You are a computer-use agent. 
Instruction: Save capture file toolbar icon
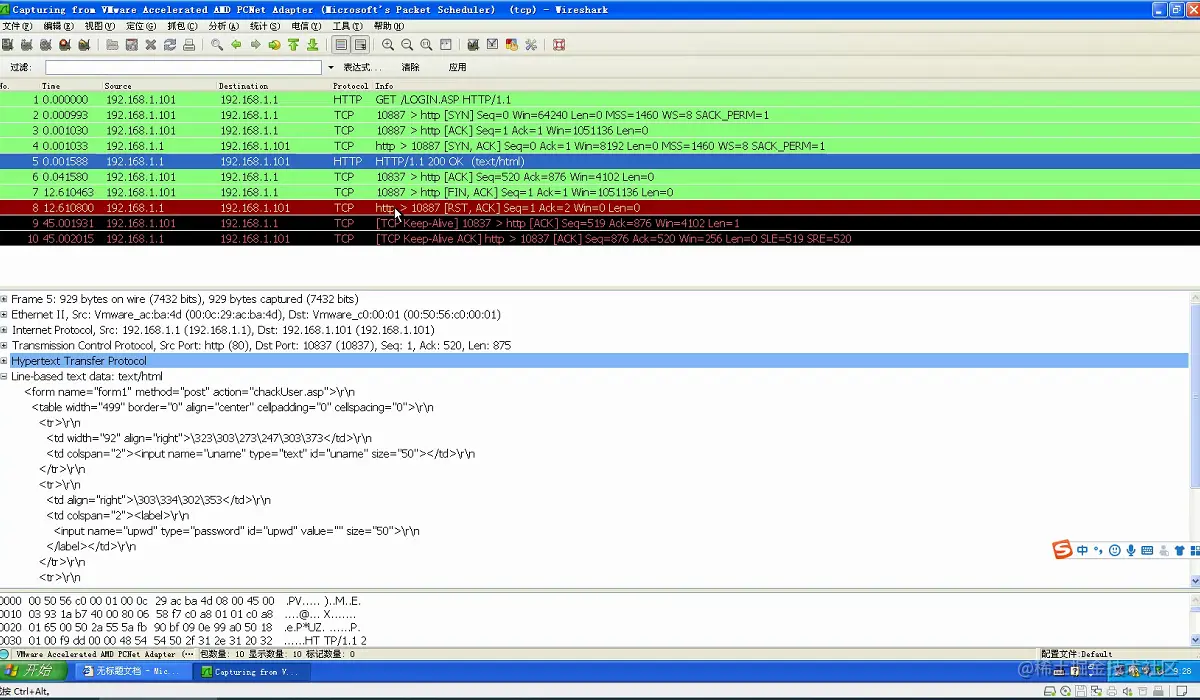pyautogui.click(x=131, y=45)
